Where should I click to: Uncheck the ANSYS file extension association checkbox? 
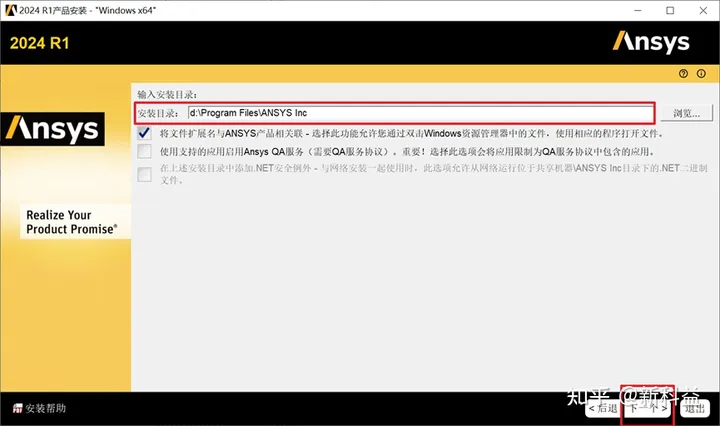tap(144, 133)
